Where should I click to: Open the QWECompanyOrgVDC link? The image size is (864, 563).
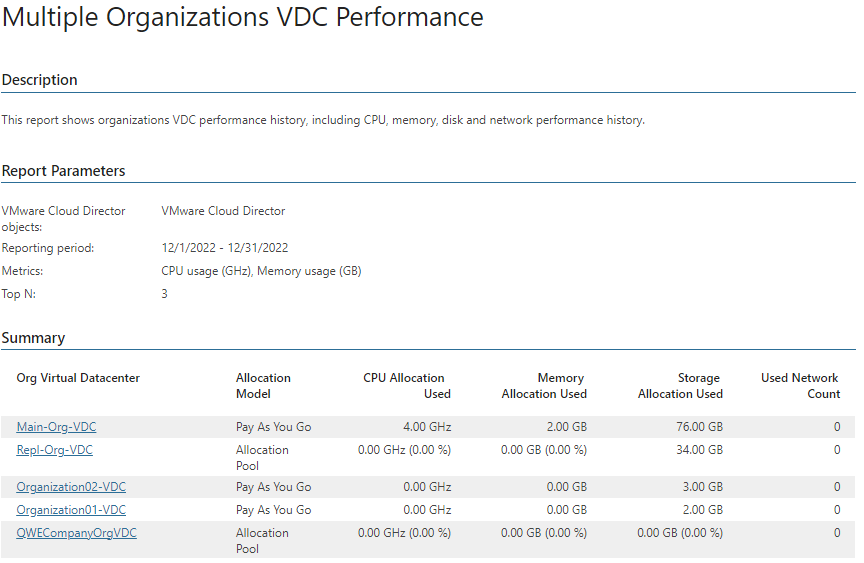click(x=77, y=533)
